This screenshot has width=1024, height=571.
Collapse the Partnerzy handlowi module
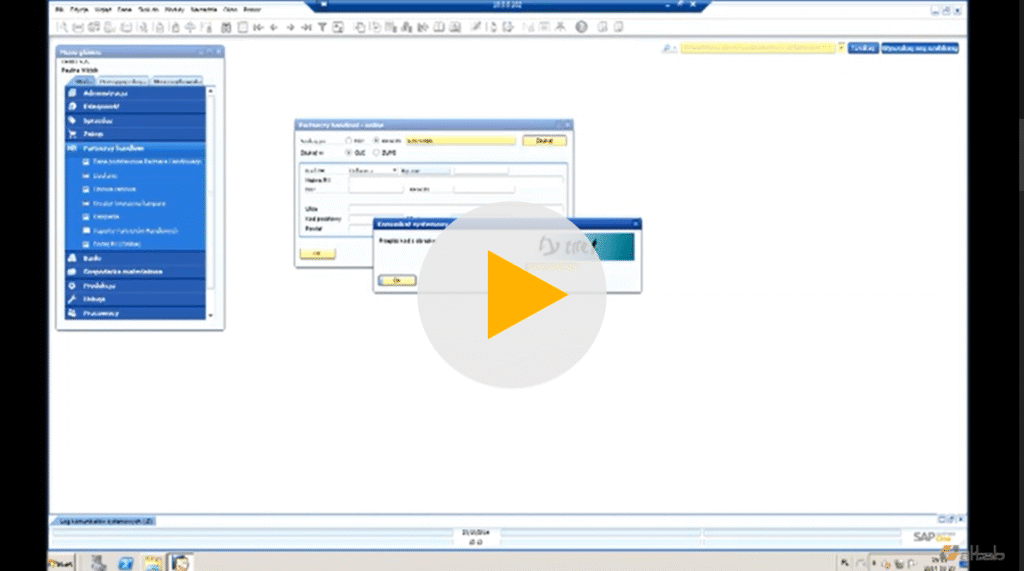coord(135,148)
